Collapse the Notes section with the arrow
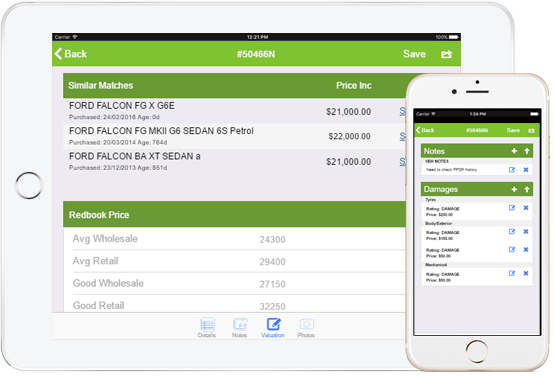Screen dimensions: 555x376 point(527,151)
